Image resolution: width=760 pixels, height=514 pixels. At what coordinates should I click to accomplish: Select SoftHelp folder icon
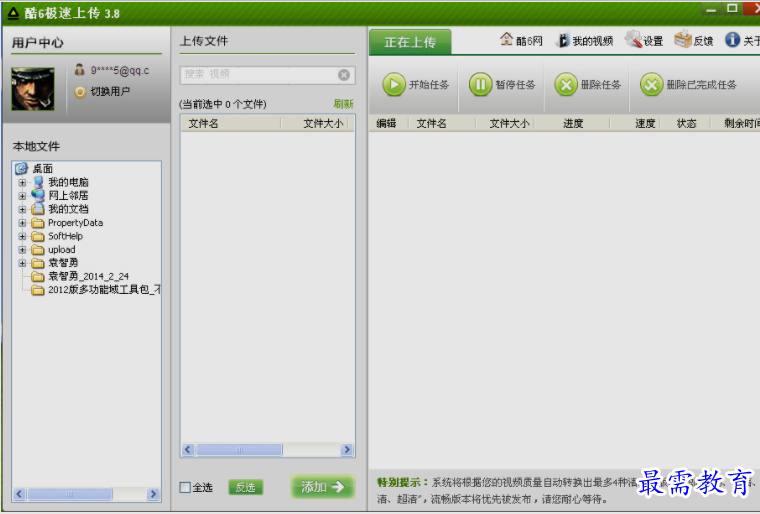(x=38, y=236)
